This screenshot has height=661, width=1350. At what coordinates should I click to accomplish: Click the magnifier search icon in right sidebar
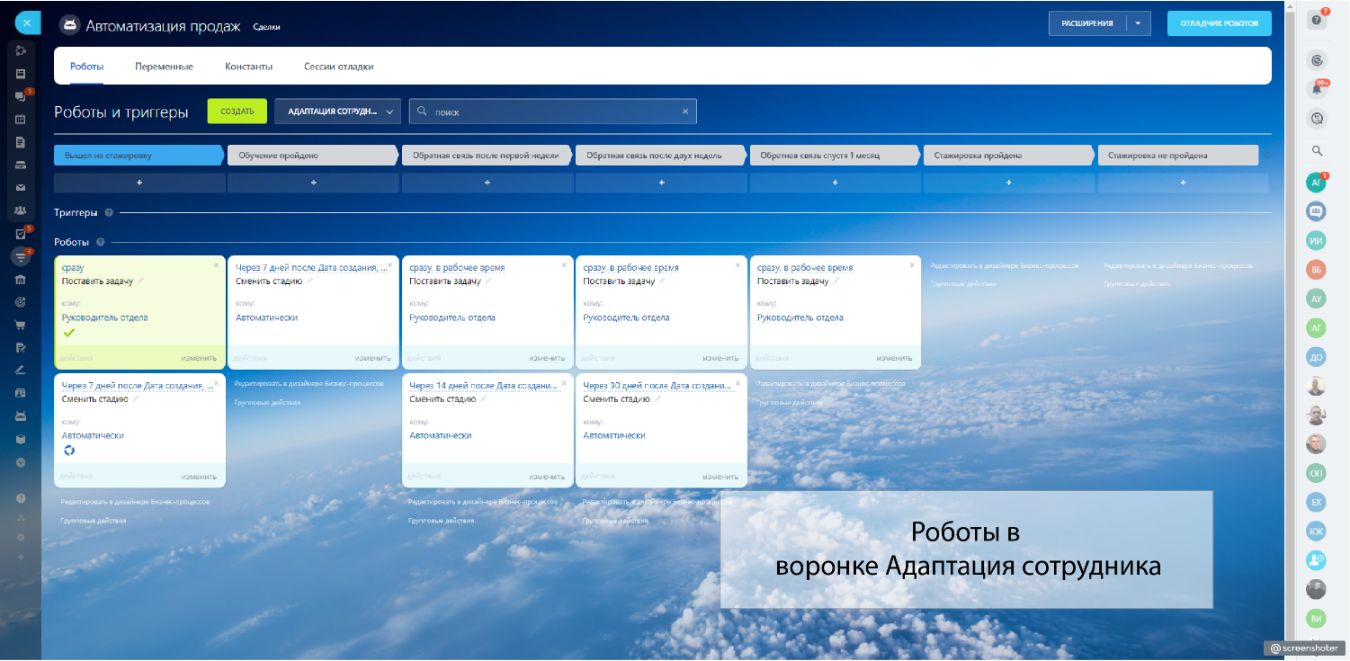(1317, 151)
